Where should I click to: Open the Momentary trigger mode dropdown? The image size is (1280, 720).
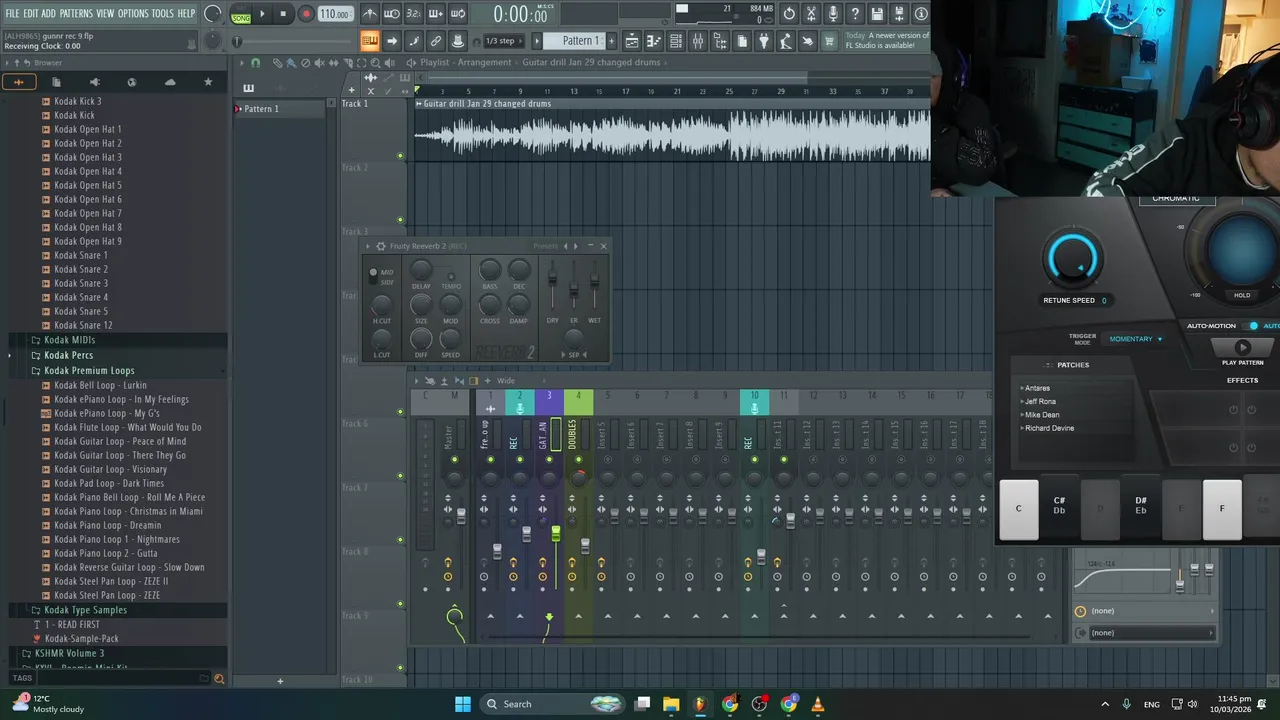[1135, 339]
